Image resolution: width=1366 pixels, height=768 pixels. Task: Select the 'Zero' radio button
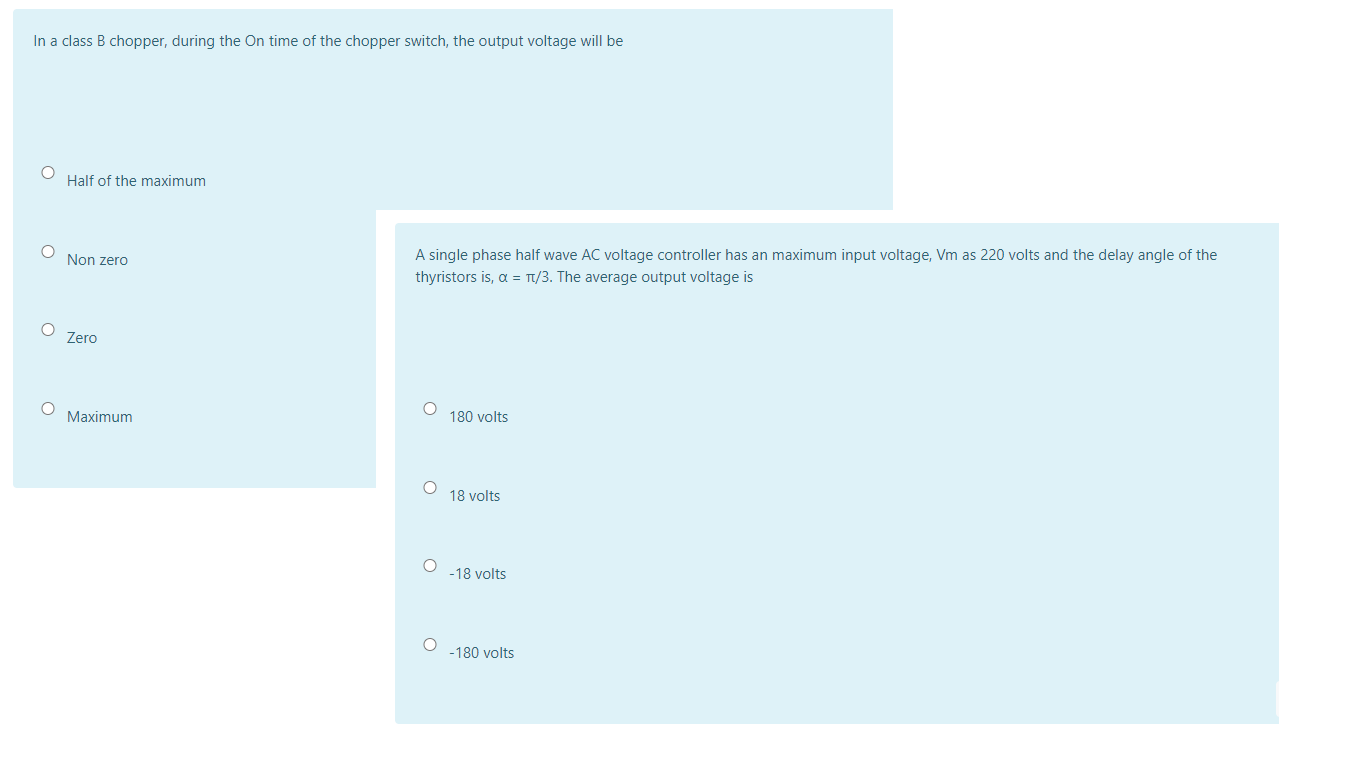click(x=47, y=329)
